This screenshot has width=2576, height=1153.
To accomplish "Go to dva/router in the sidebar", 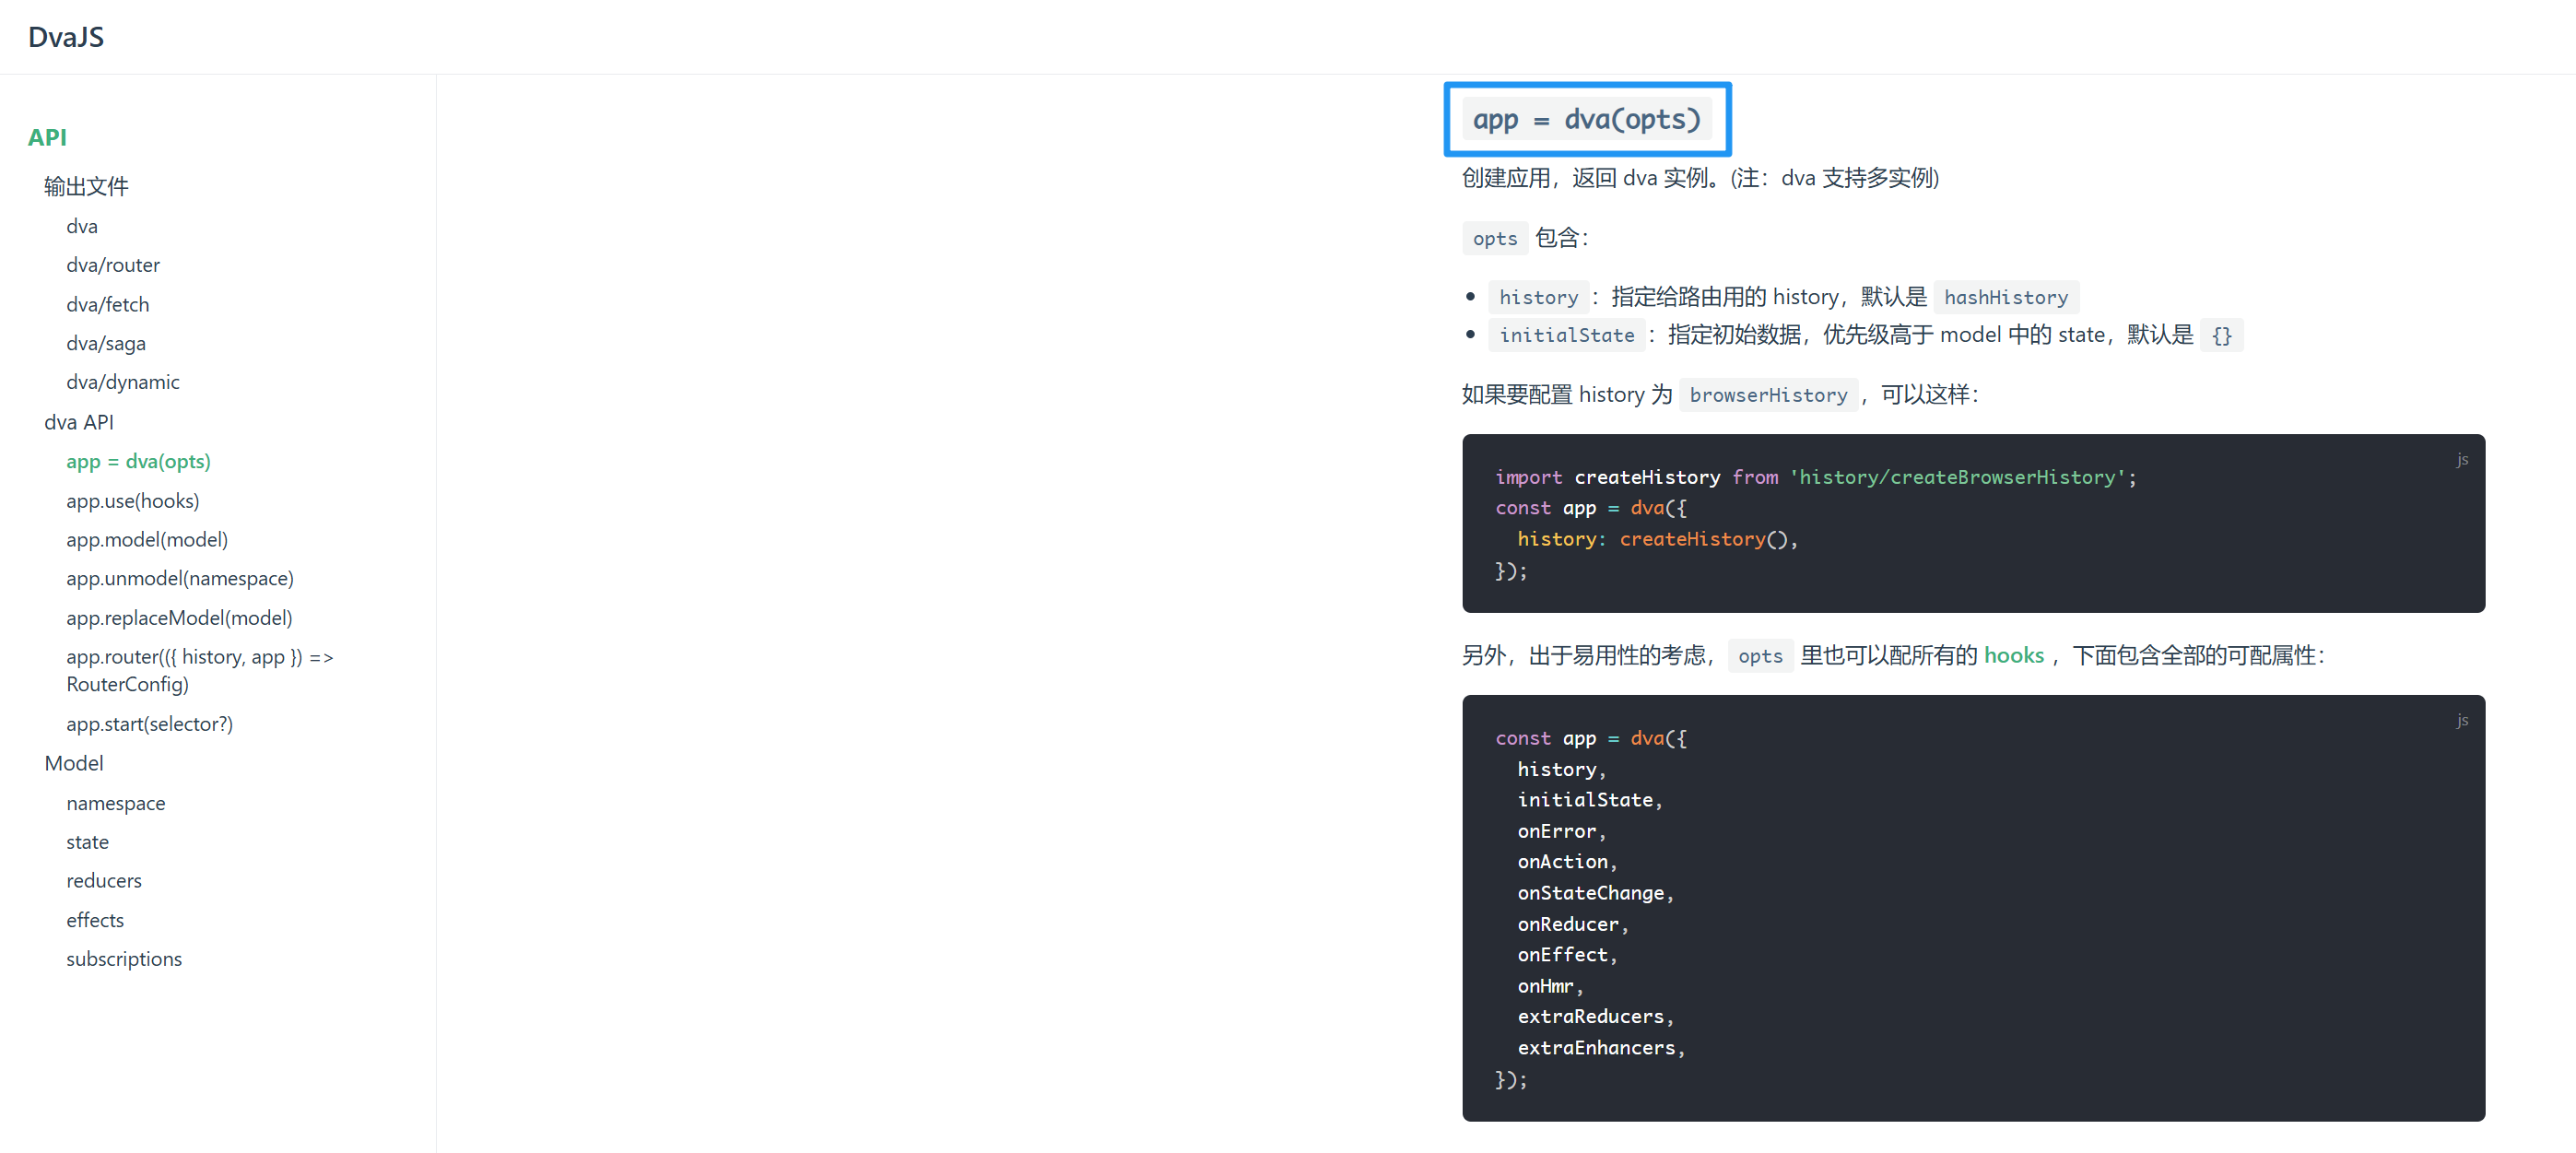I will tap(113, 265).
